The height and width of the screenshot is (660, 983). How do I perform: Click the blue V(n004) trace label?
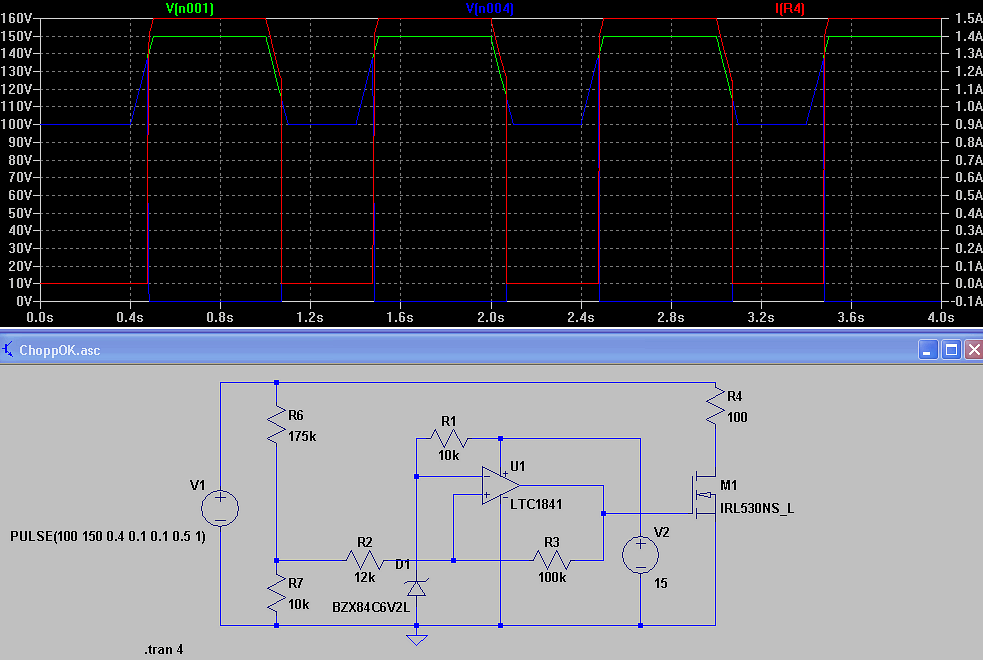click(490, 8)
